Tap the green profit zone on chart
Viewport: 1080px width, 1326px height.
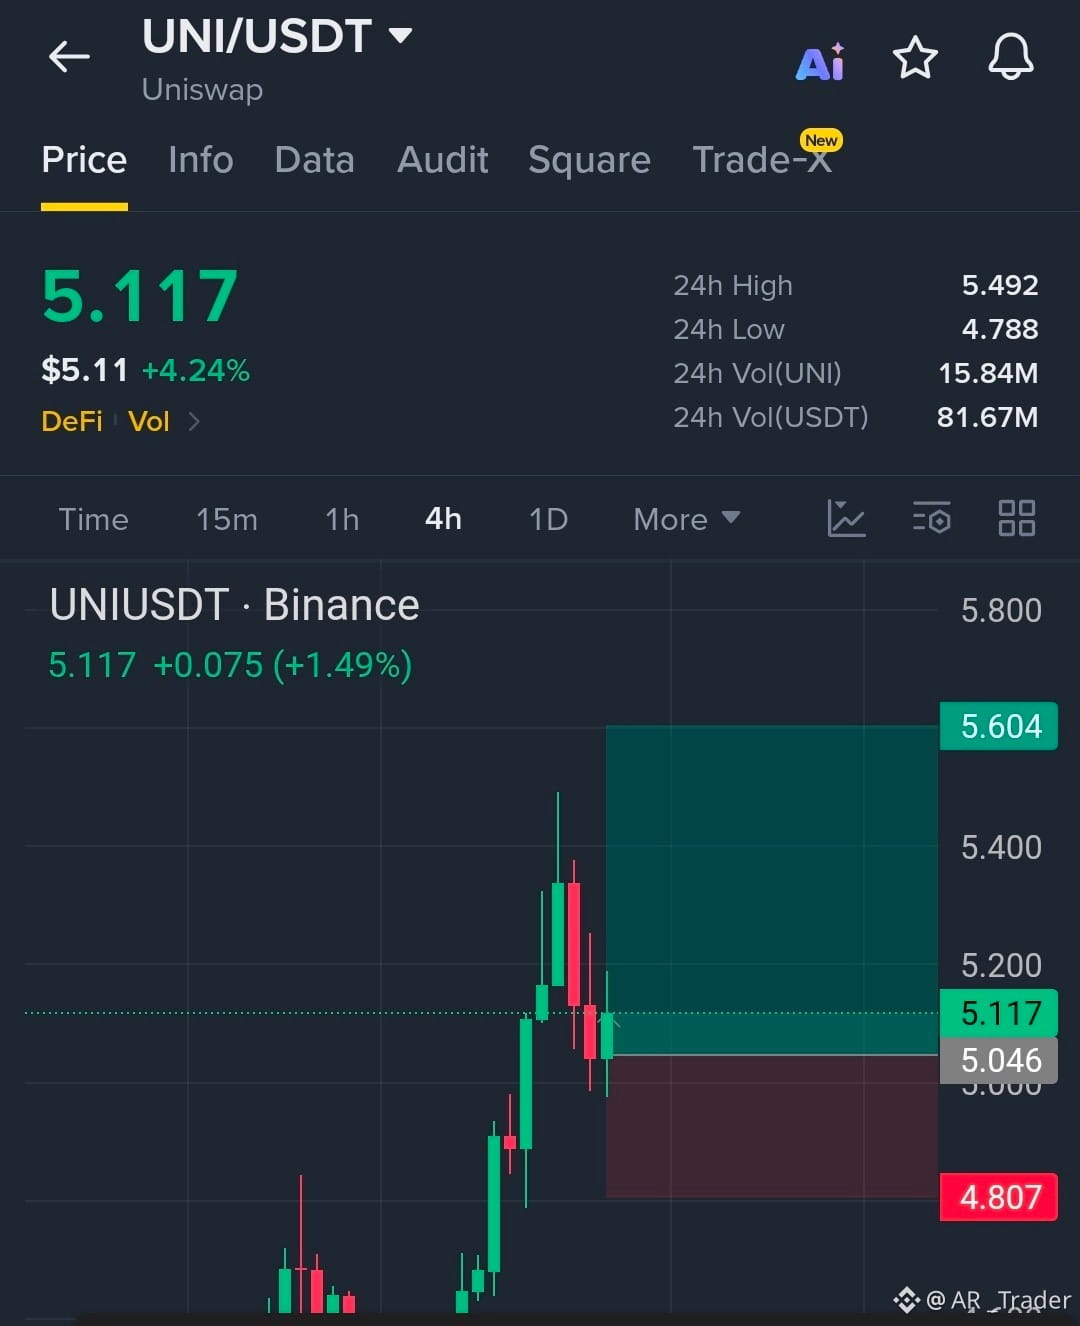[x=772, y=890]
